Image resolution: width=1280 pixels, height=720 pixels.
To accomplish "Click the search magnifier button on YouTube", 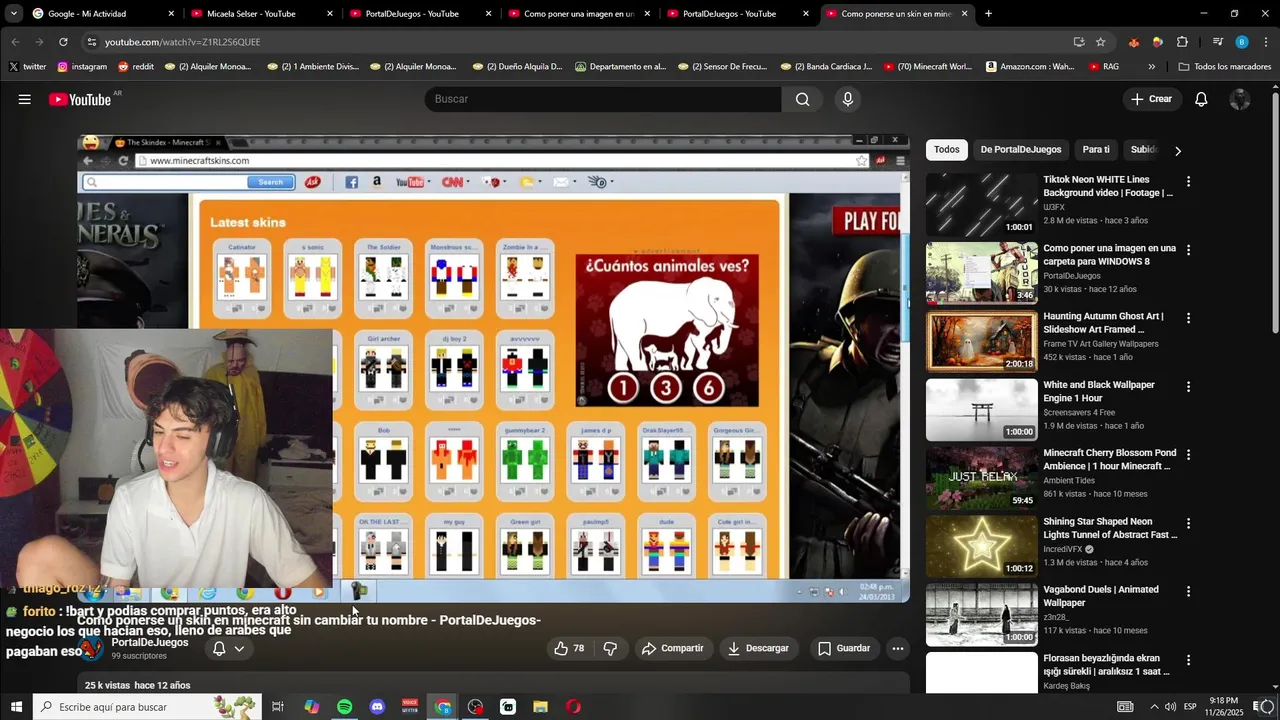I will coord(802,99).
